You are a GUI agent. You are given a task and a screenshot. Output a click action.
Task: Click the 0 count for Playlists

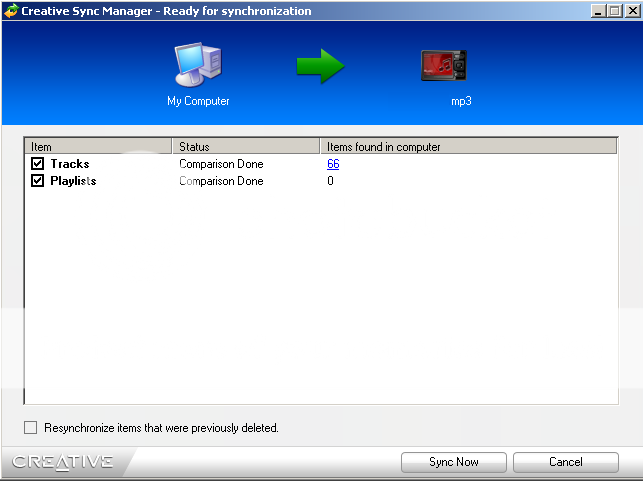[x=330, y=181]
